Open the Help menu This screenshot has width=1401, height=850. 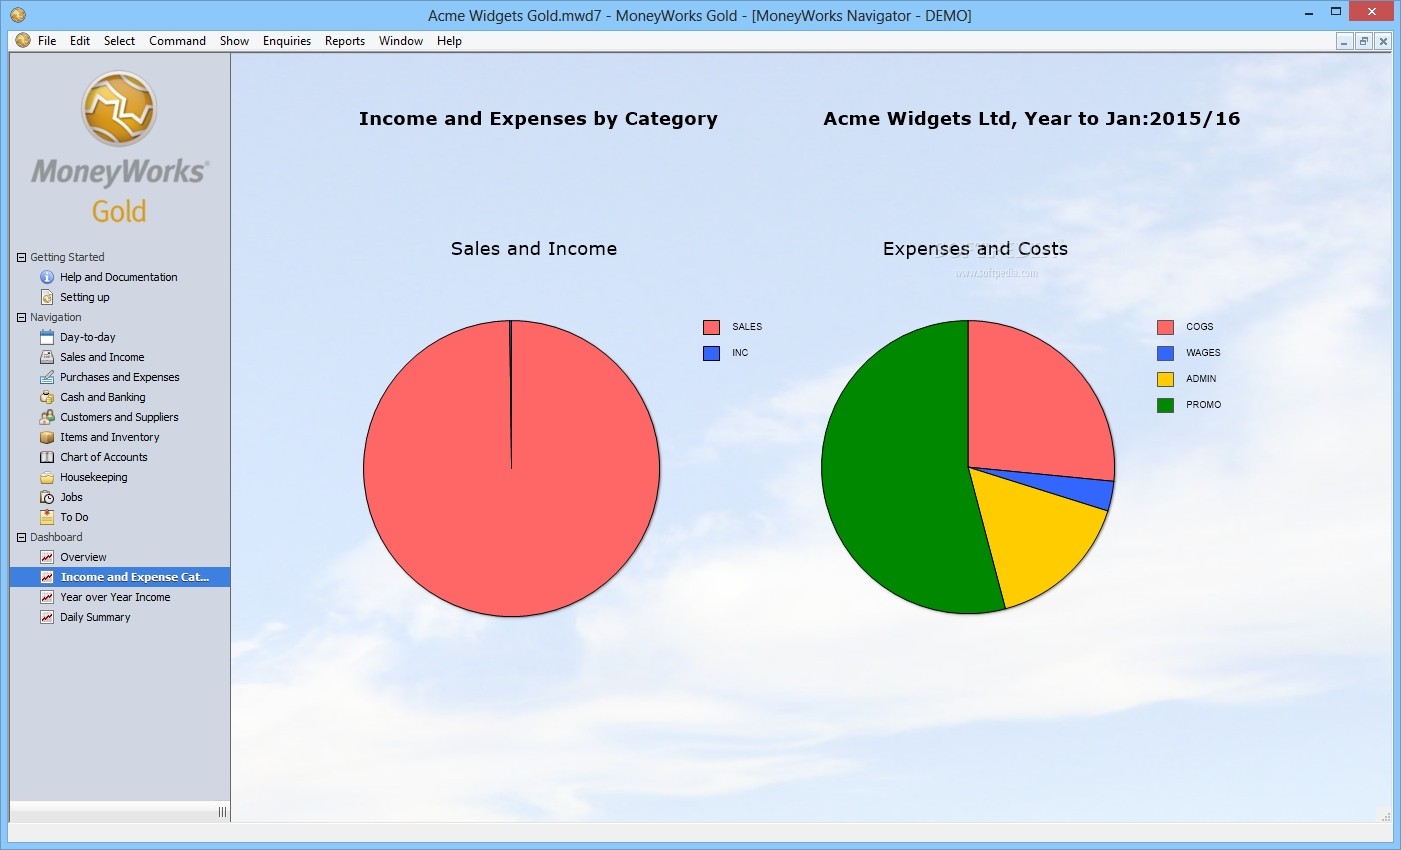tap(449, 41)
